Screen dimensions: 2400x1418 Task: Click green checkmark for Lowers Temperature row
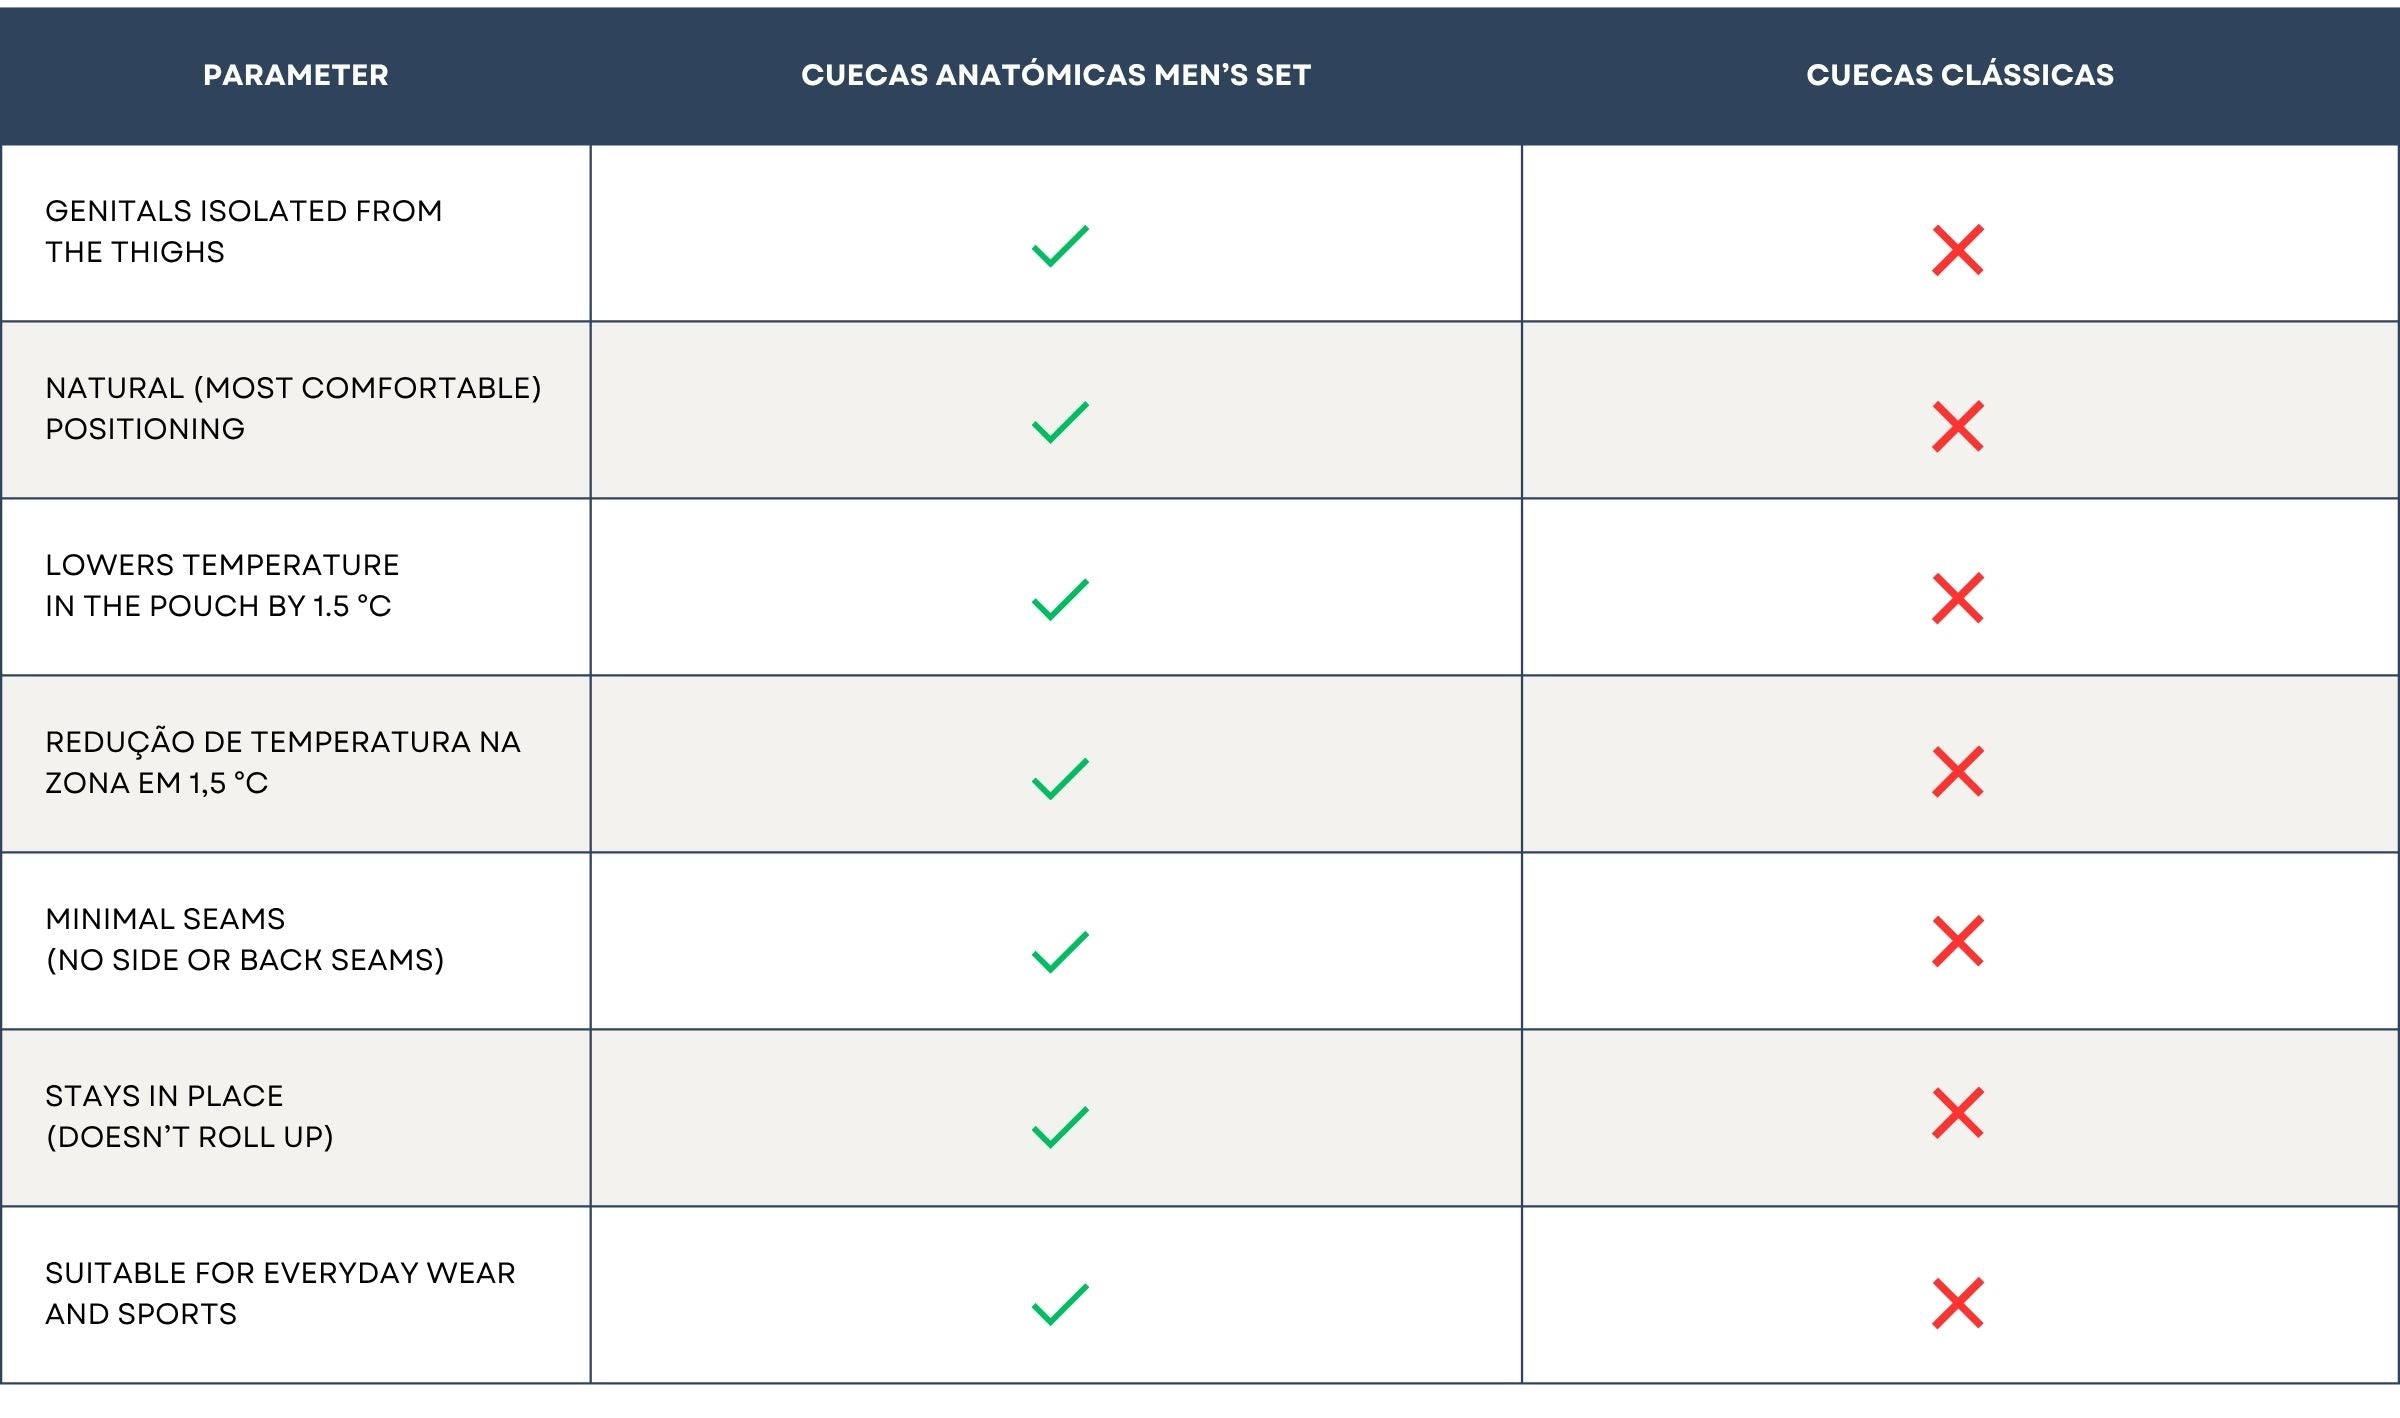tap(1059, 599)
